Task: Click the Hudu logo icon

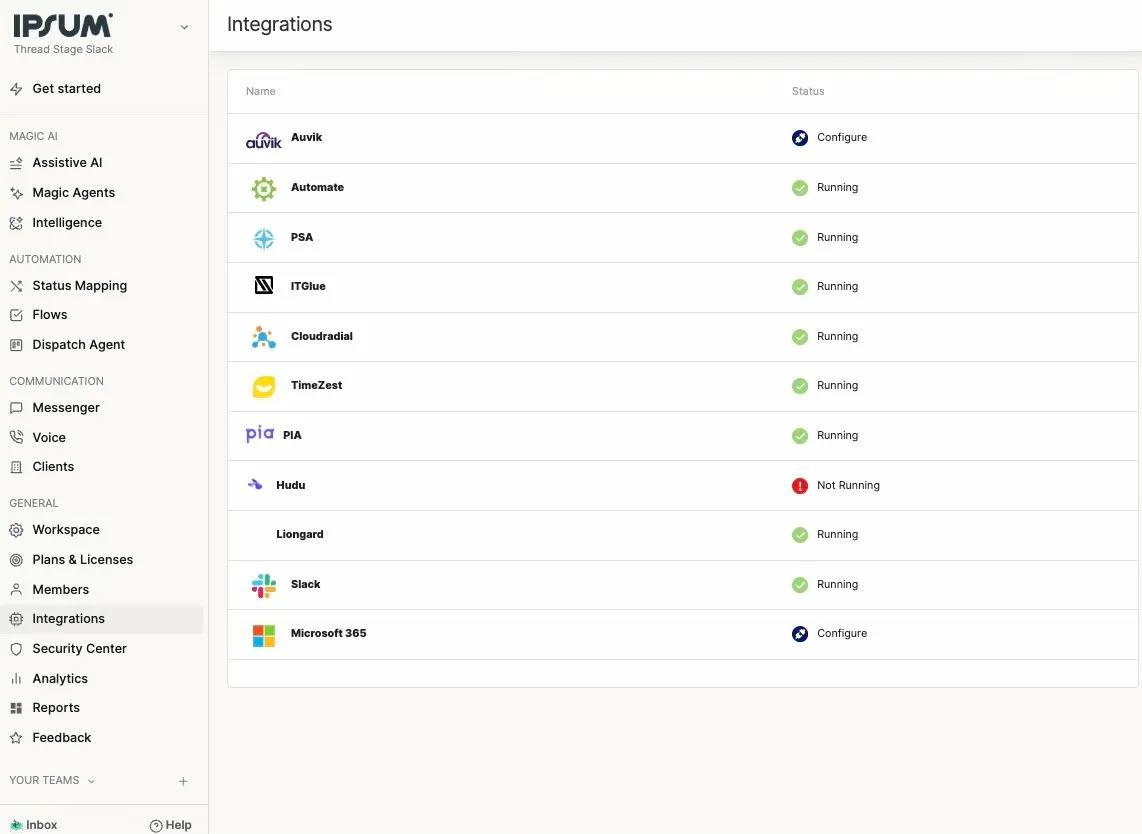Action: (x=255, y=484)
